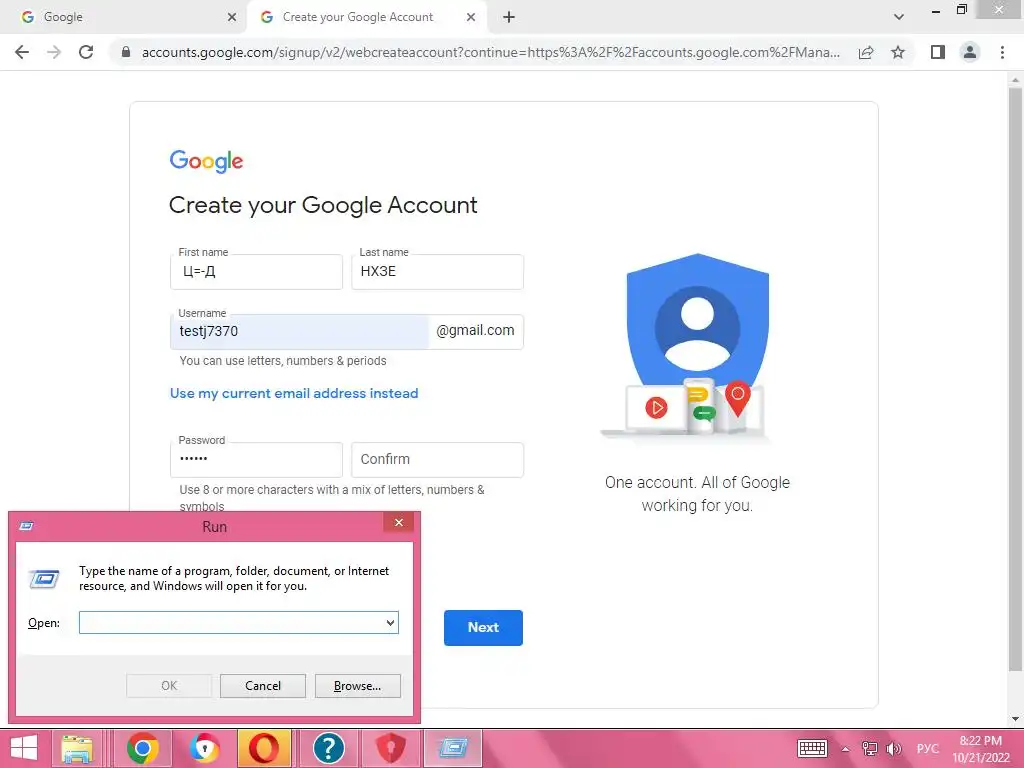Viewport: 1024px width, 768px height.
Task: Open File Explorer from the taskbar
Action: click(77, 748)
